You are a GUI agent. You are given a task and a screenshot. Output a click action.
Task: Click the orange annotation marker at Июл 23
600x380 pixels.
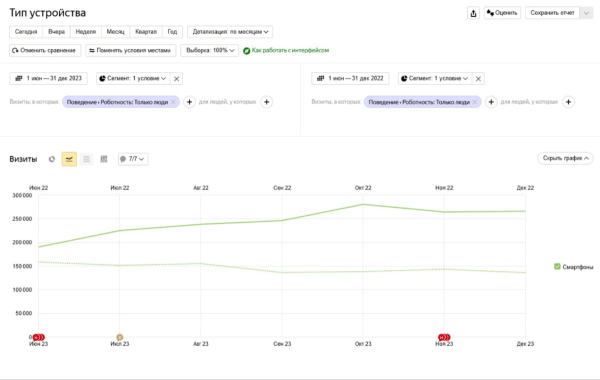120,337
